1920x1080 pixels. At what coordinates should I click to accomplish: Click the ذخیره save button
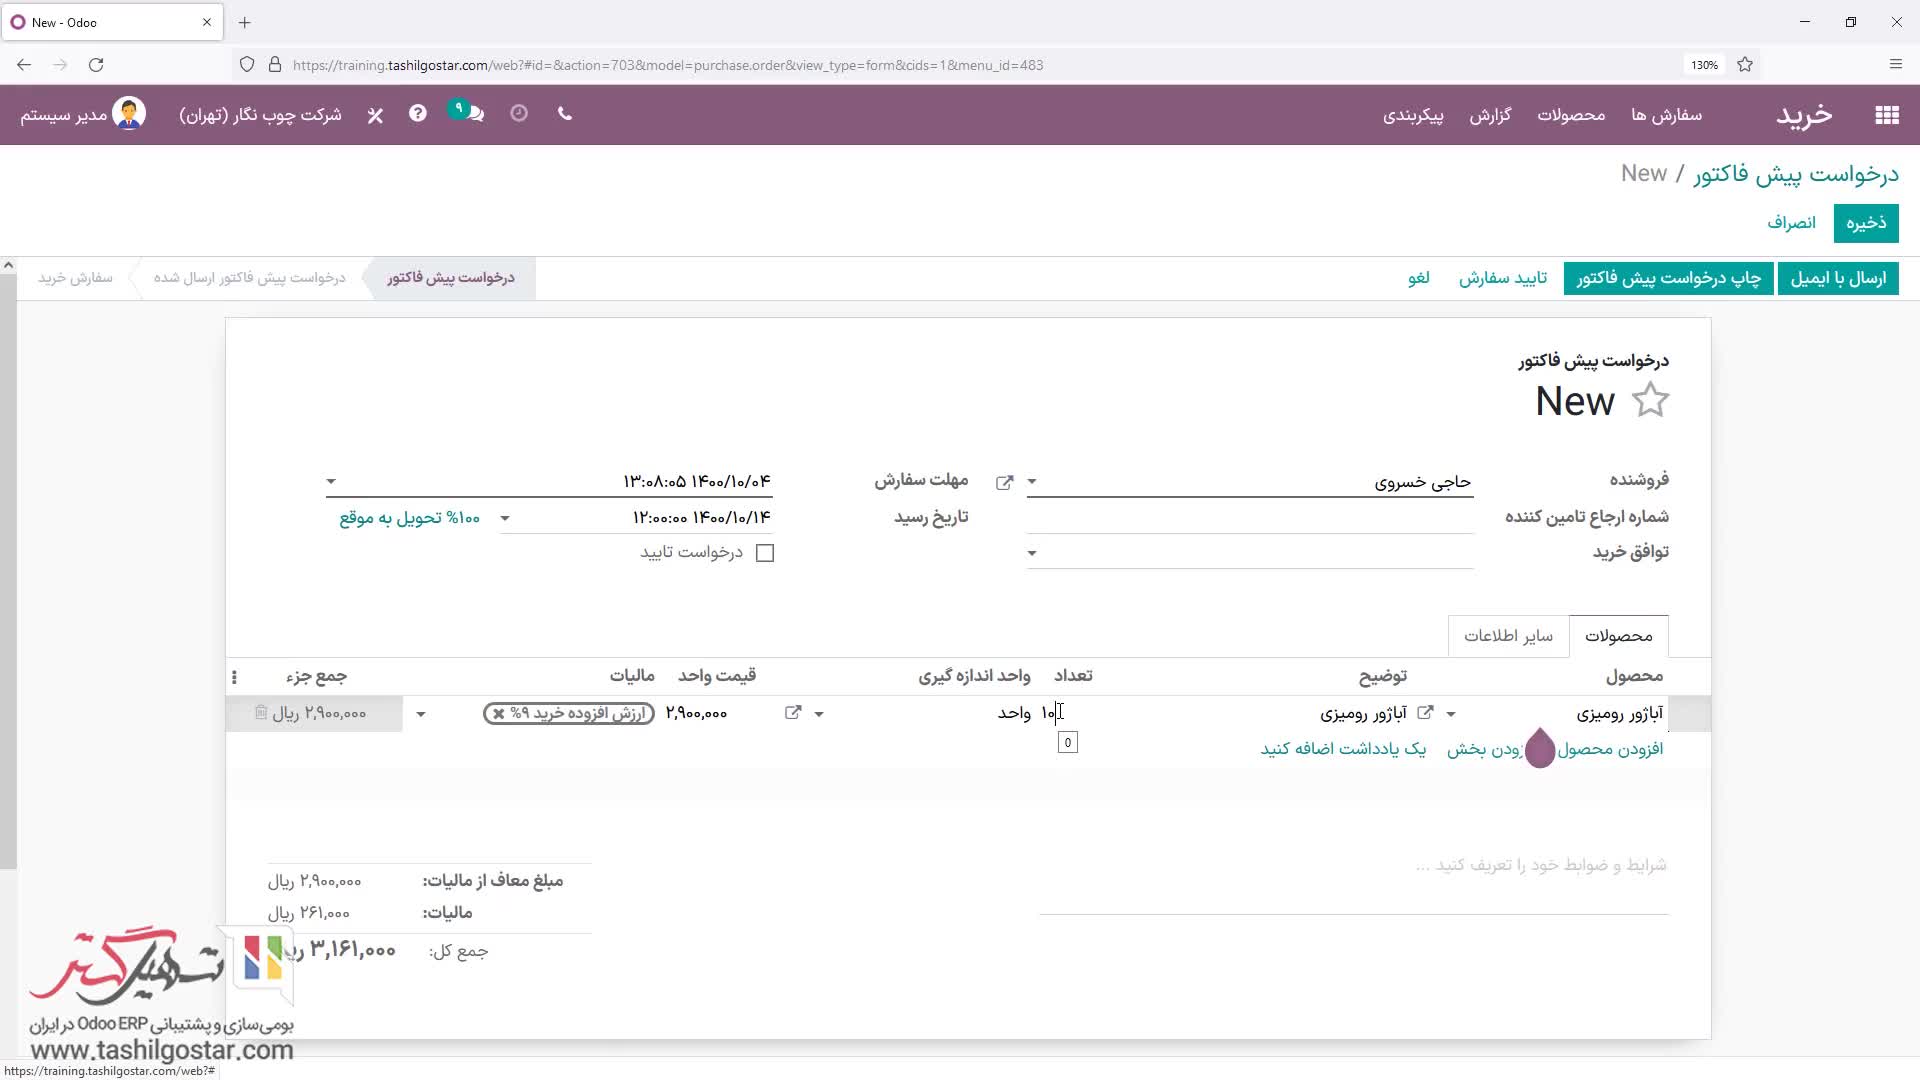pos(1865,223)
